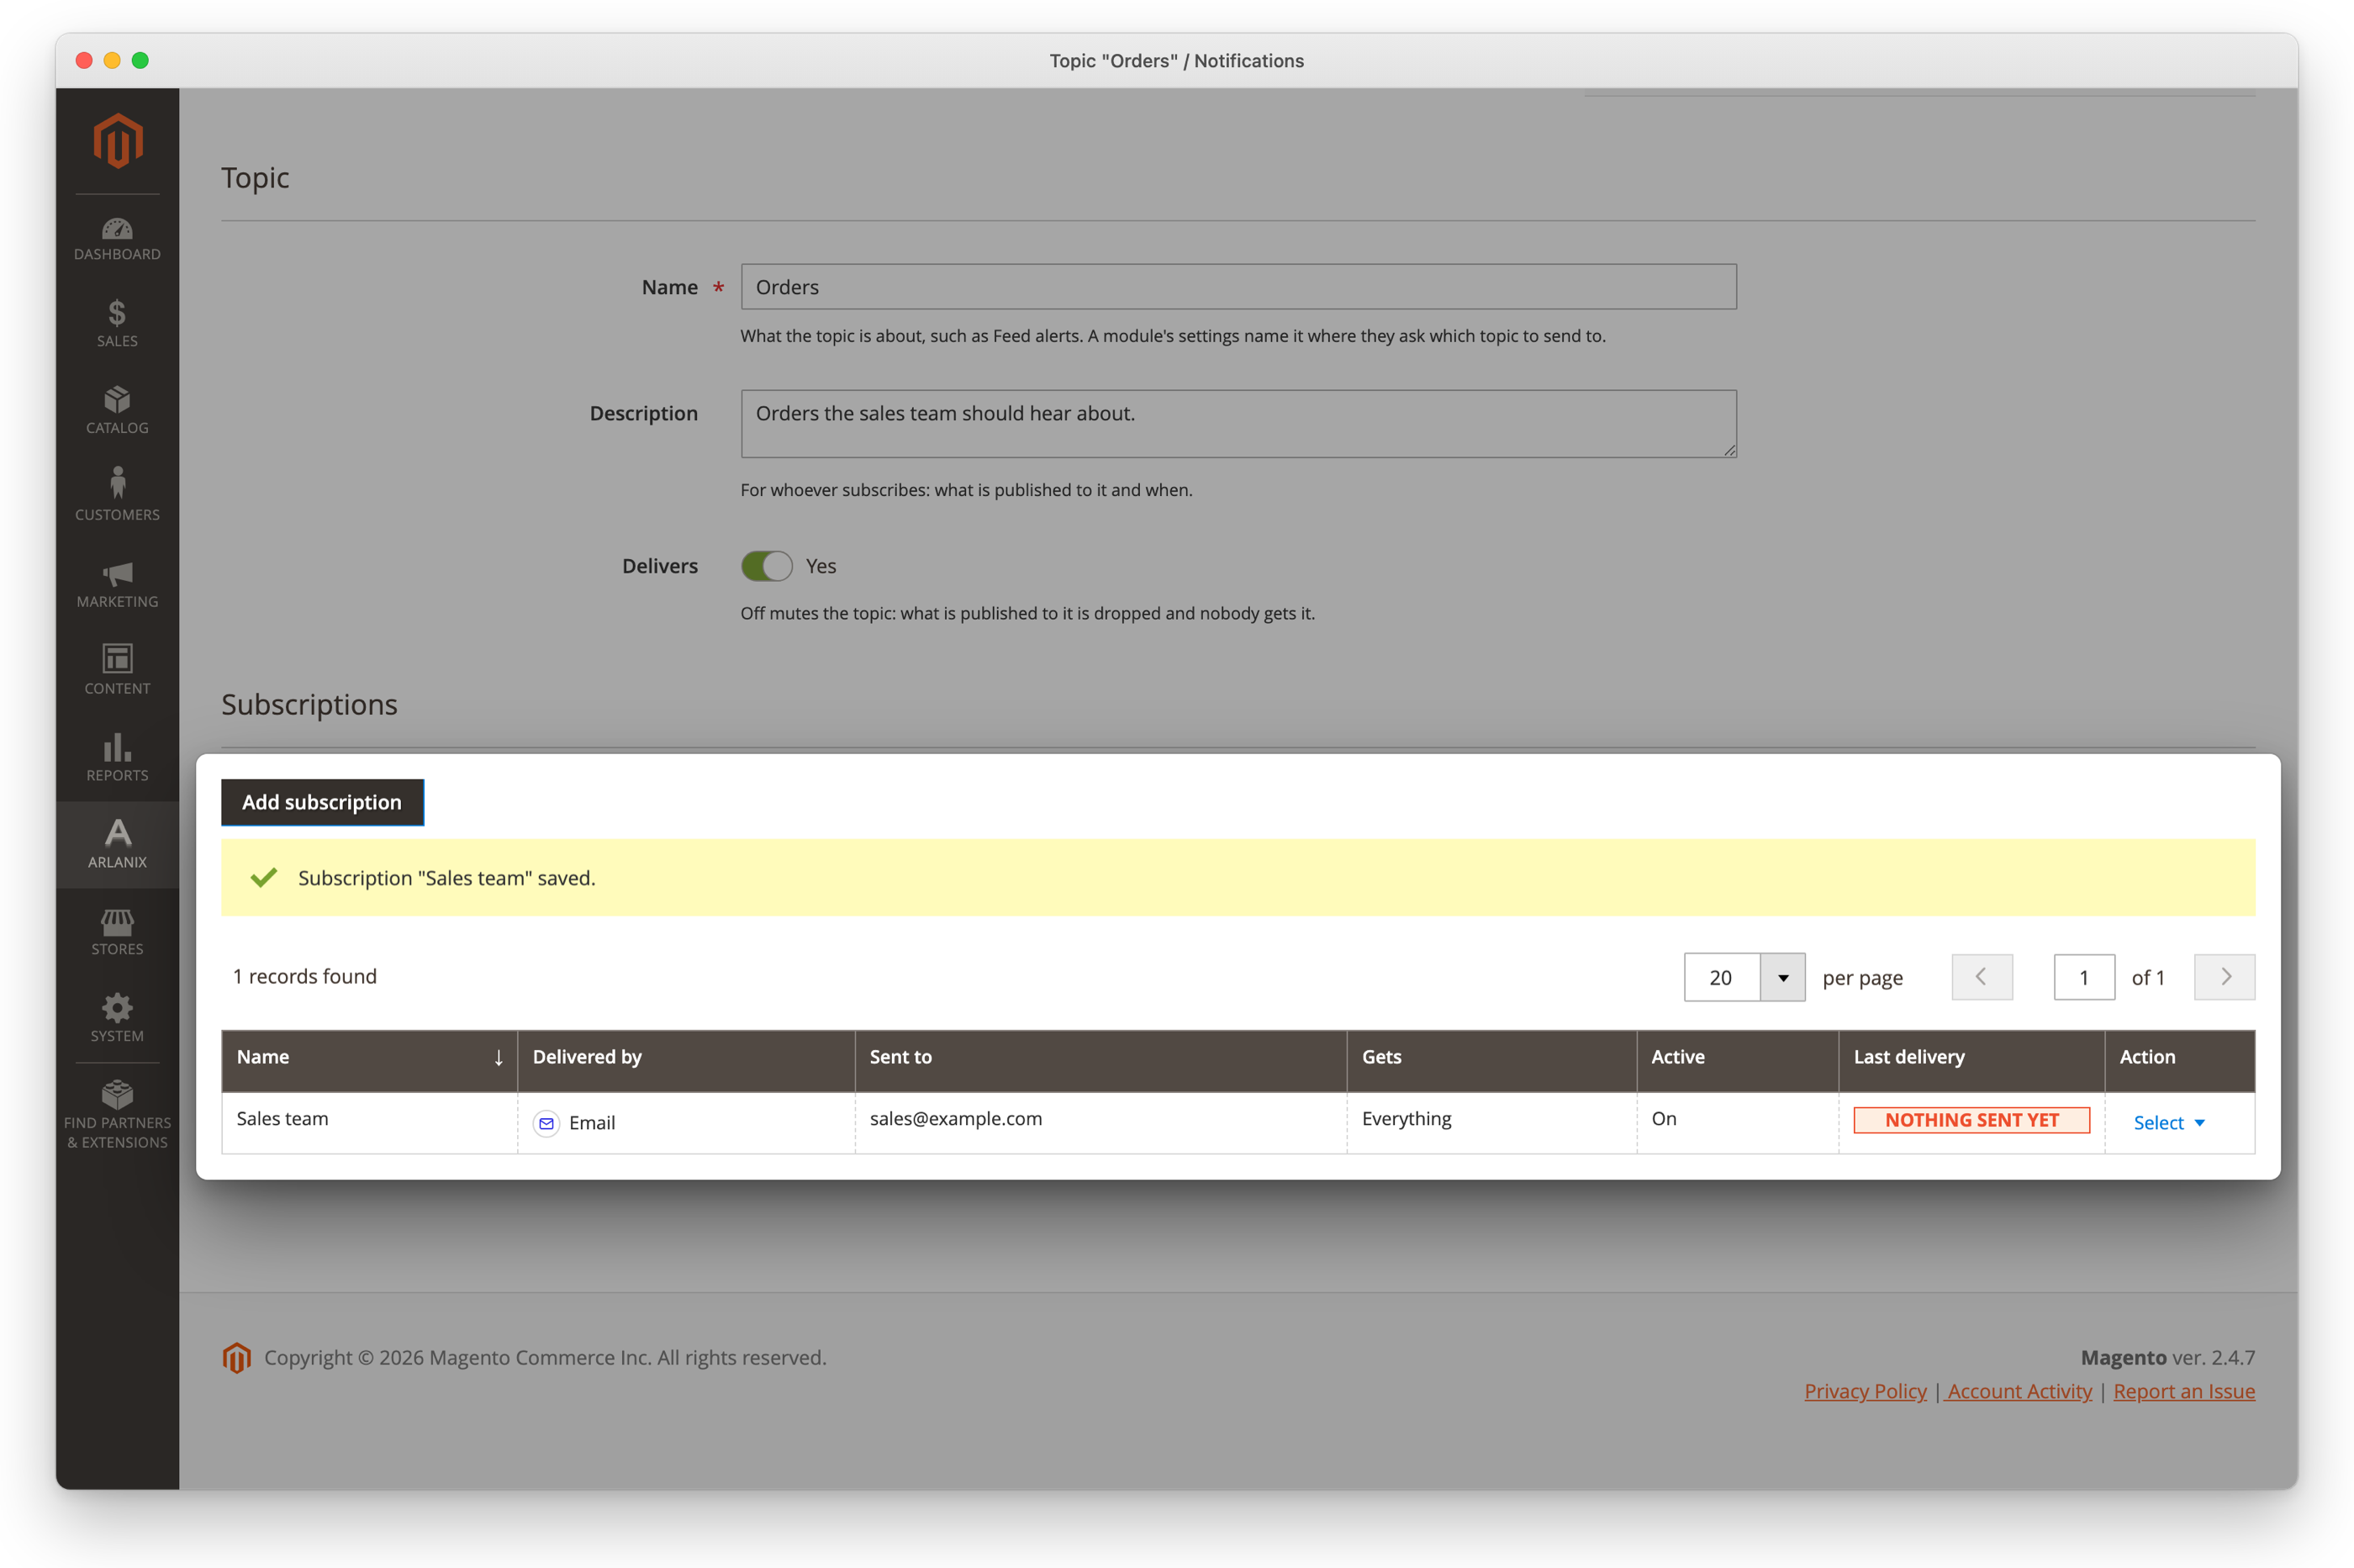Click the "1 records found" text

(x=305, y=976)
